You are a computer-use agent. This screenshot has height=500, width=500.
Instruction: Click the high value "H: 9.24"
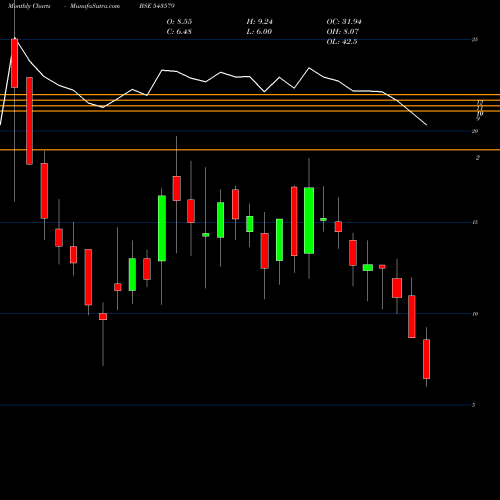click(x=260, y=22)
